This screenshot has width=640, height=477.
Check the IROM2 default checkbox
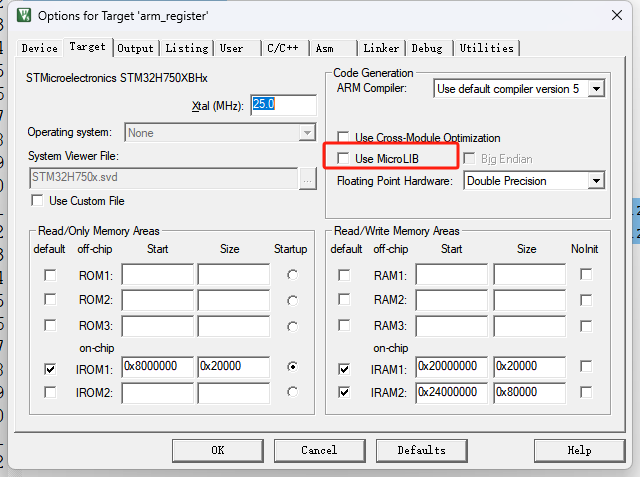(x=50, y=392)
